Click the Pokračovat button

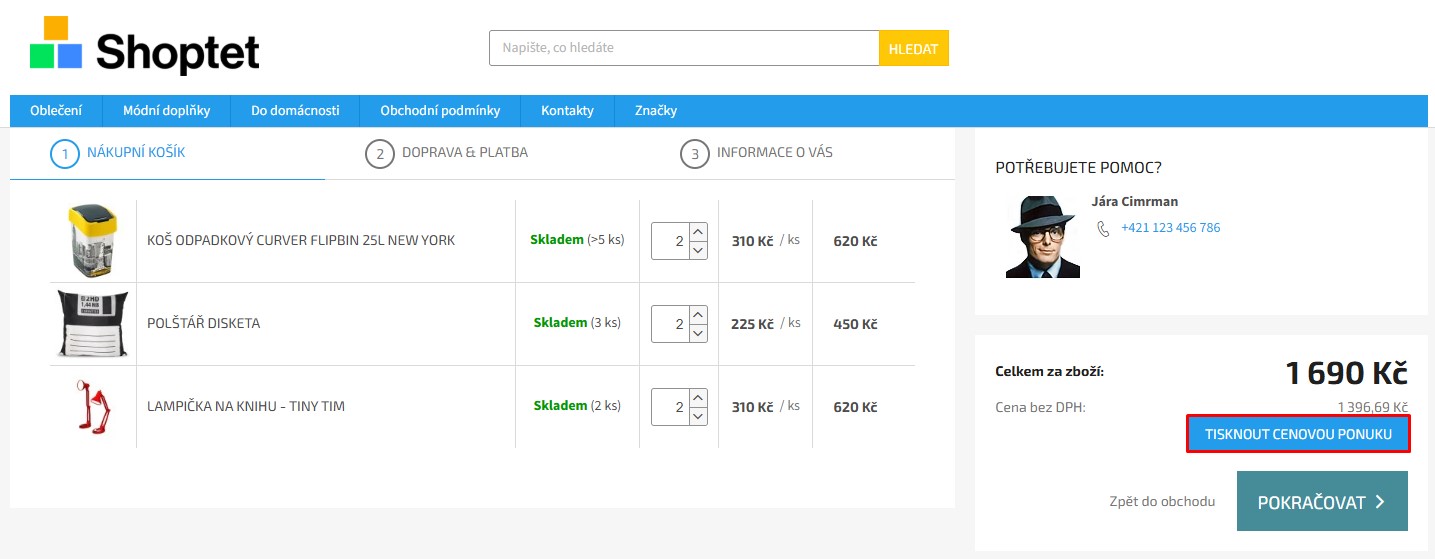[x=1321, y=501]
